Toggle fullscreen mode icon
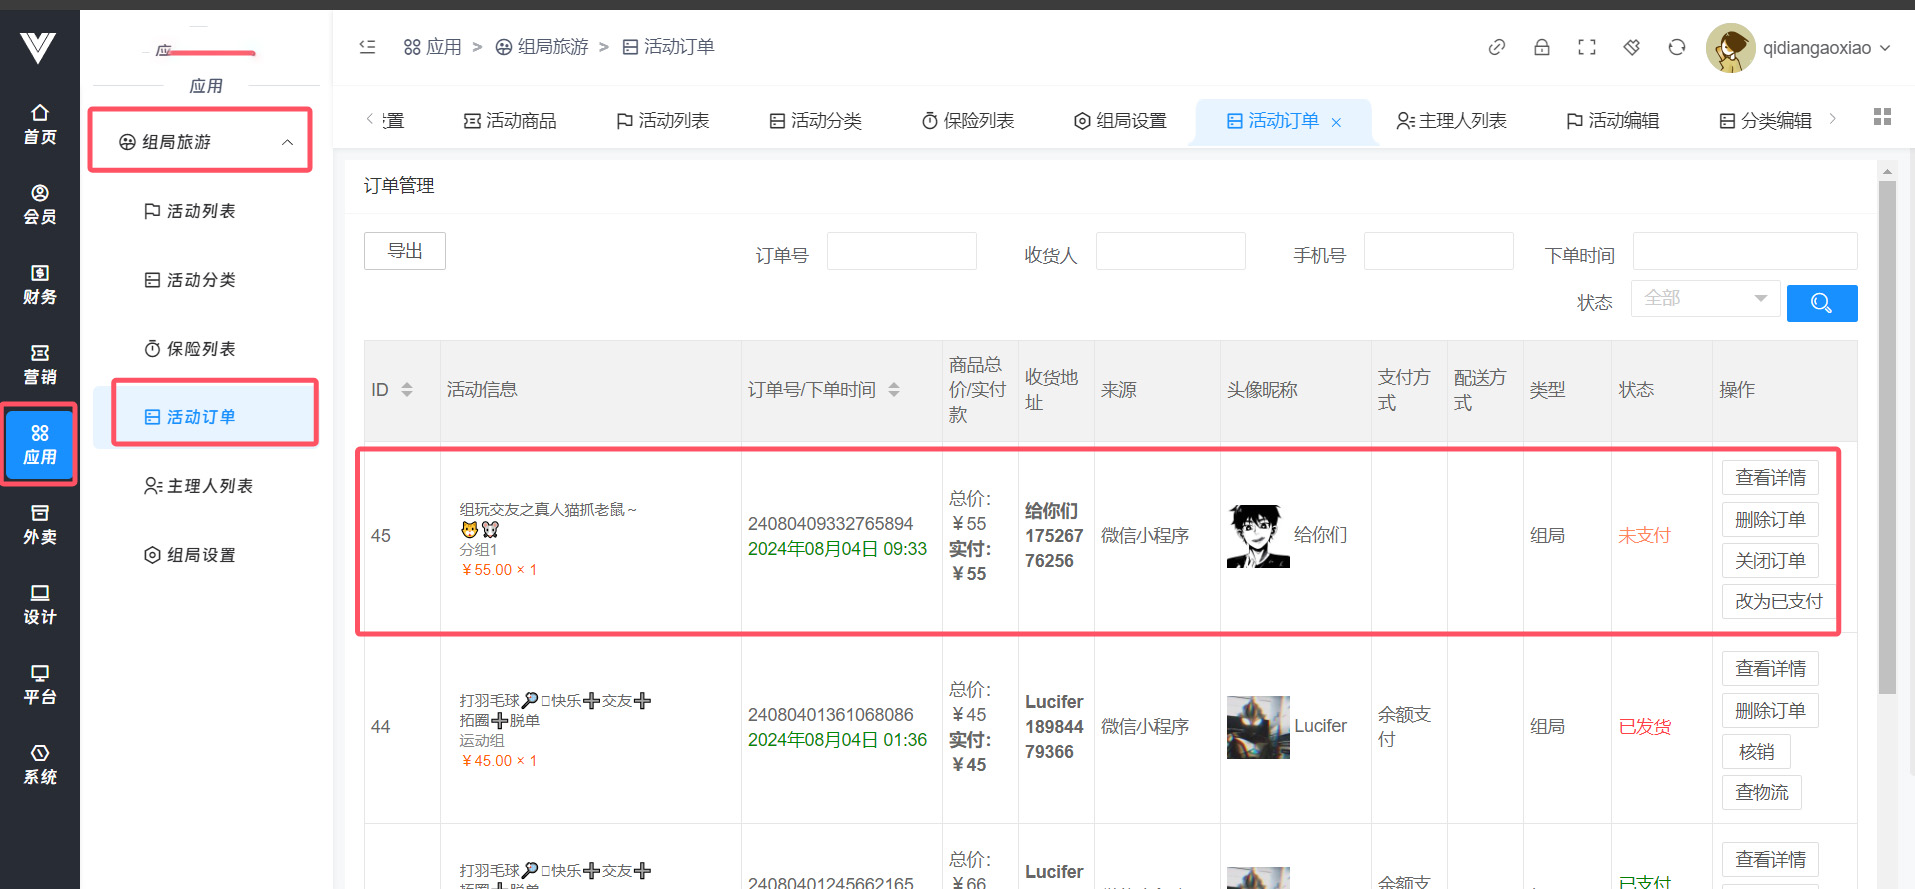 click(1587, 47)
